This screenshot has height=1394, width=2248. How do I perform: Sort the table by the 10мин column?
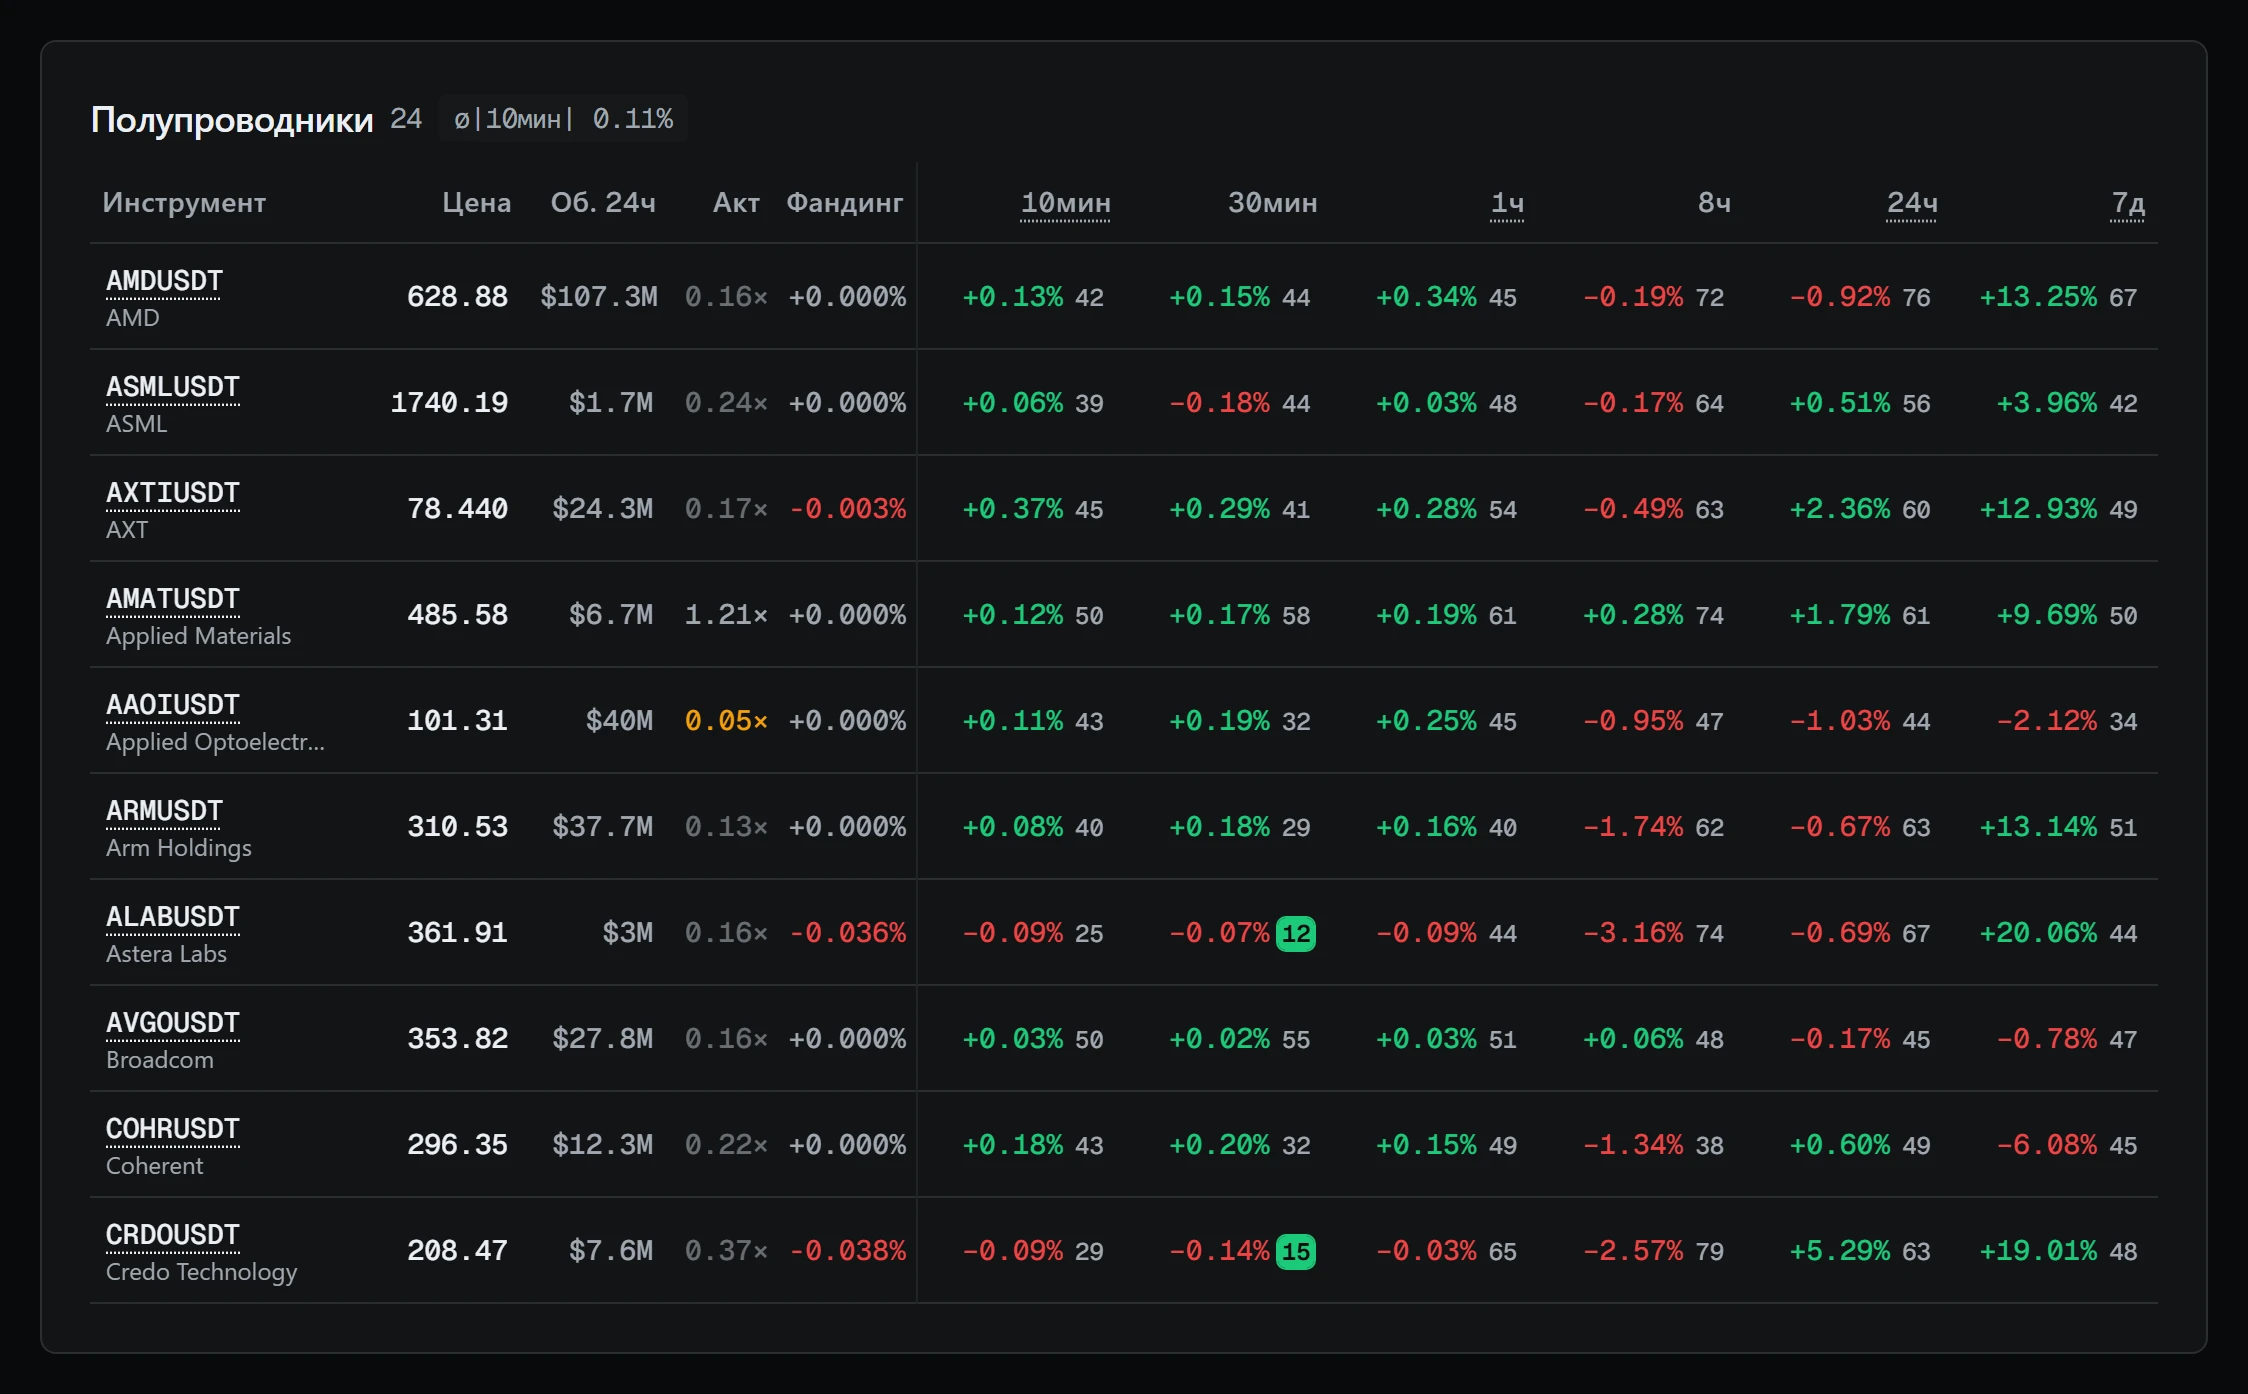click(x=1065, y=203)
